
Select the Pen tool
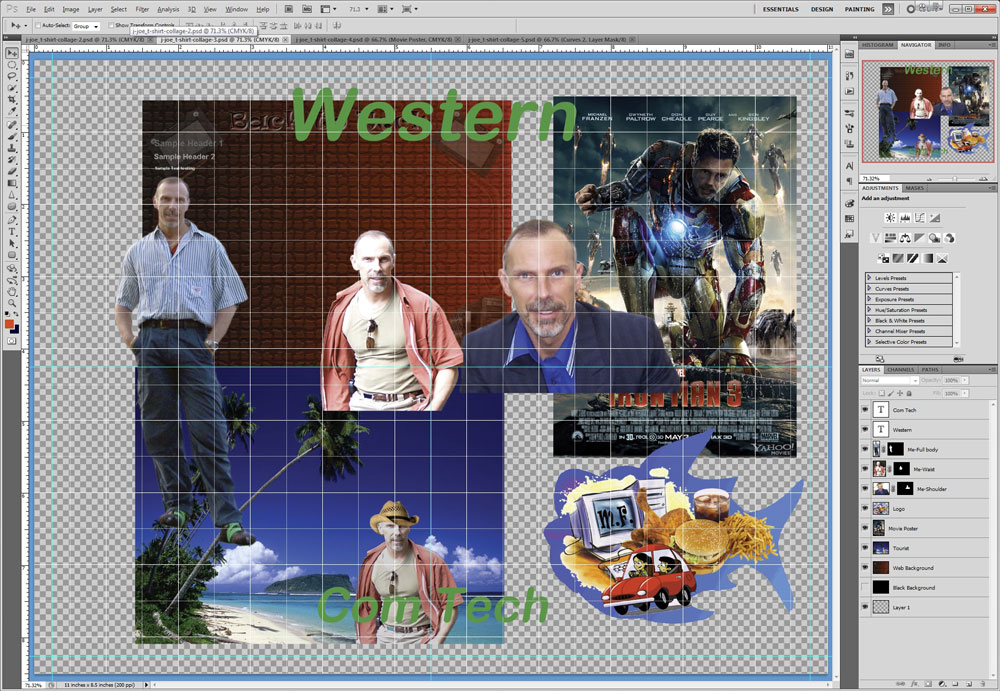(x=11, y=218)
